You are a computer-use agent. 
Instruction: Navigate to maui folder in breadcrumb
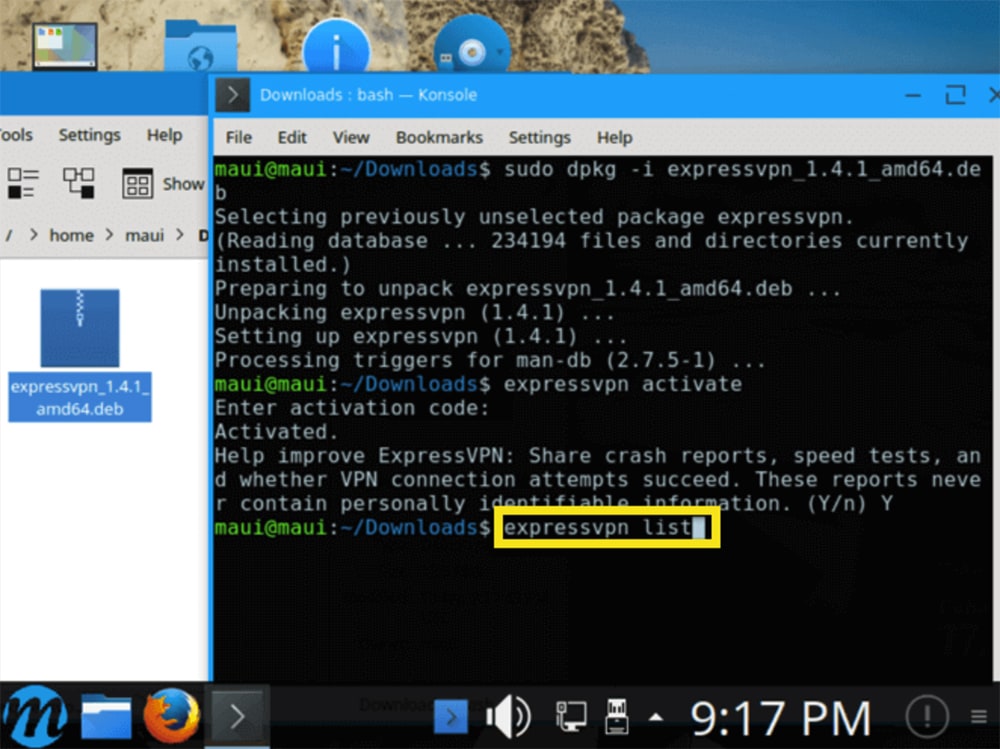[x=144, y=235]
